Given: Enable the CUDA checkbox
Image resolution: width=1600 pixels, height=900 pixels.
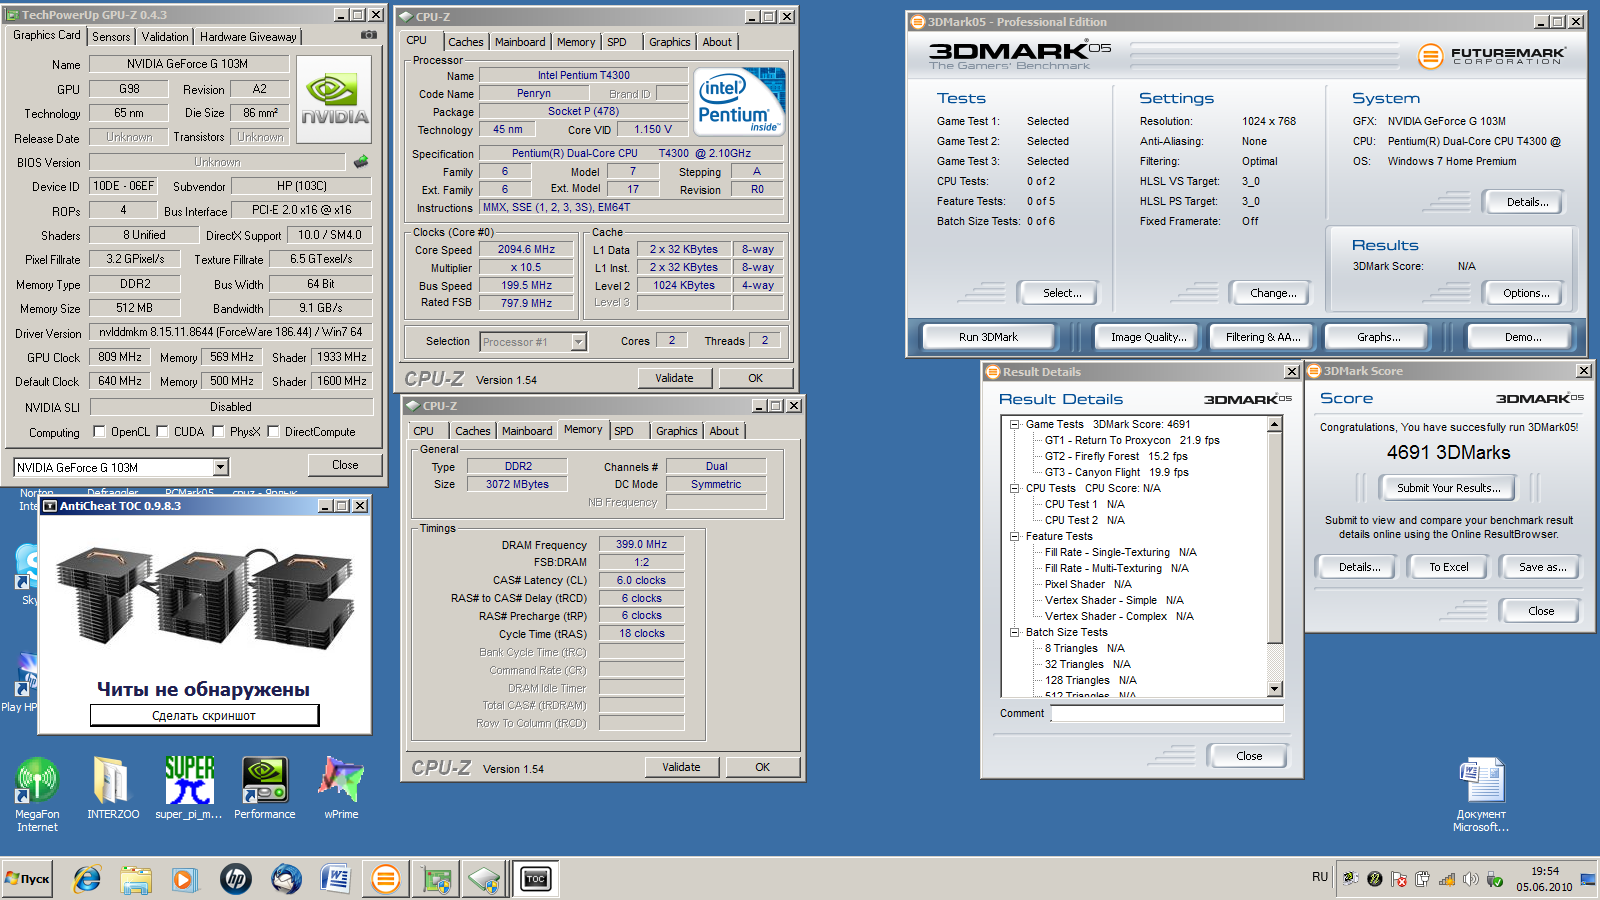Looking at the screenshot, I should (162, 432).
